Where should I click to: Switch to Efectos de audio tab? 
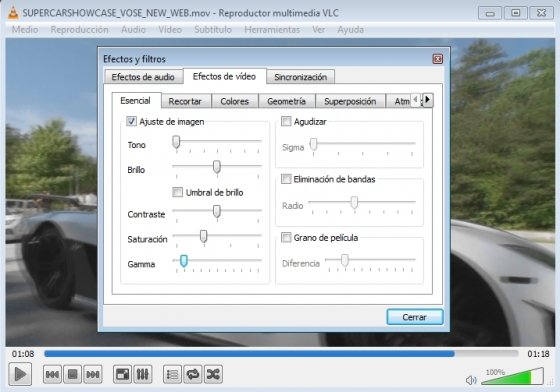point(143,77)
